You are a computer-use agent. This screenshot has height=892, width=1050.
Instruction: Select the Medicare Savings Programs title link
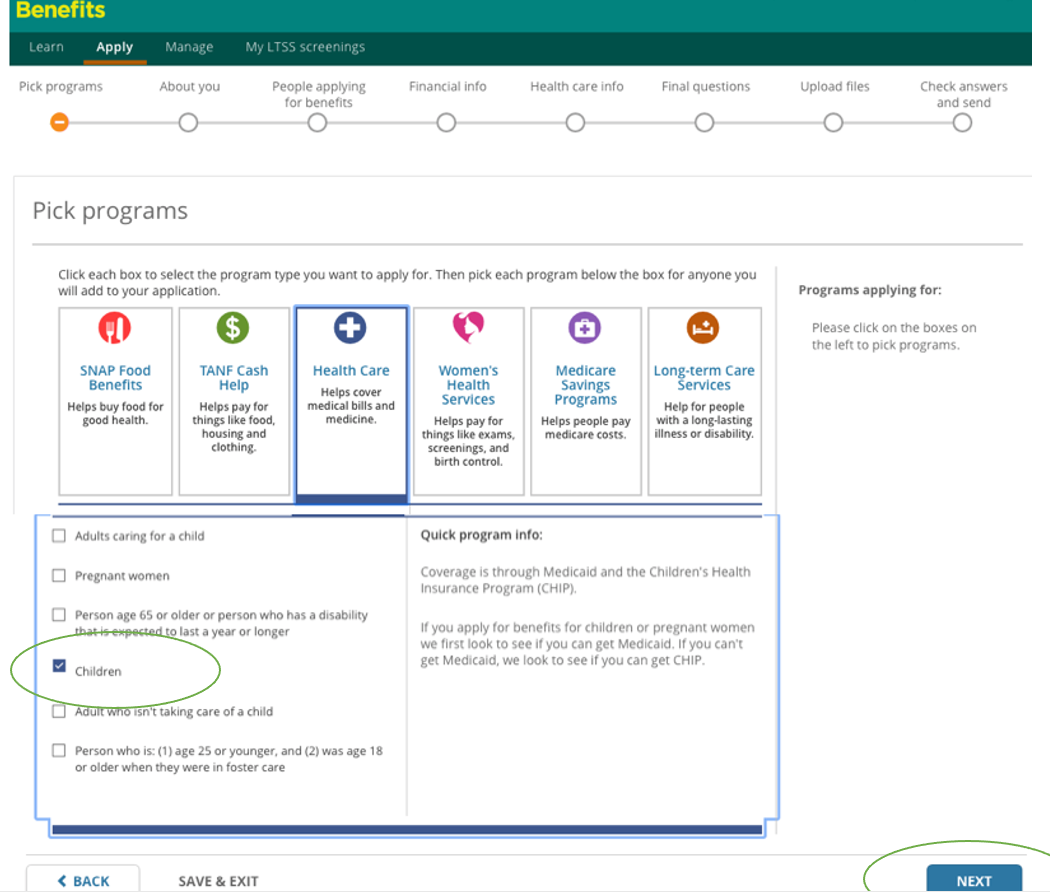click(x=586, y=385)
